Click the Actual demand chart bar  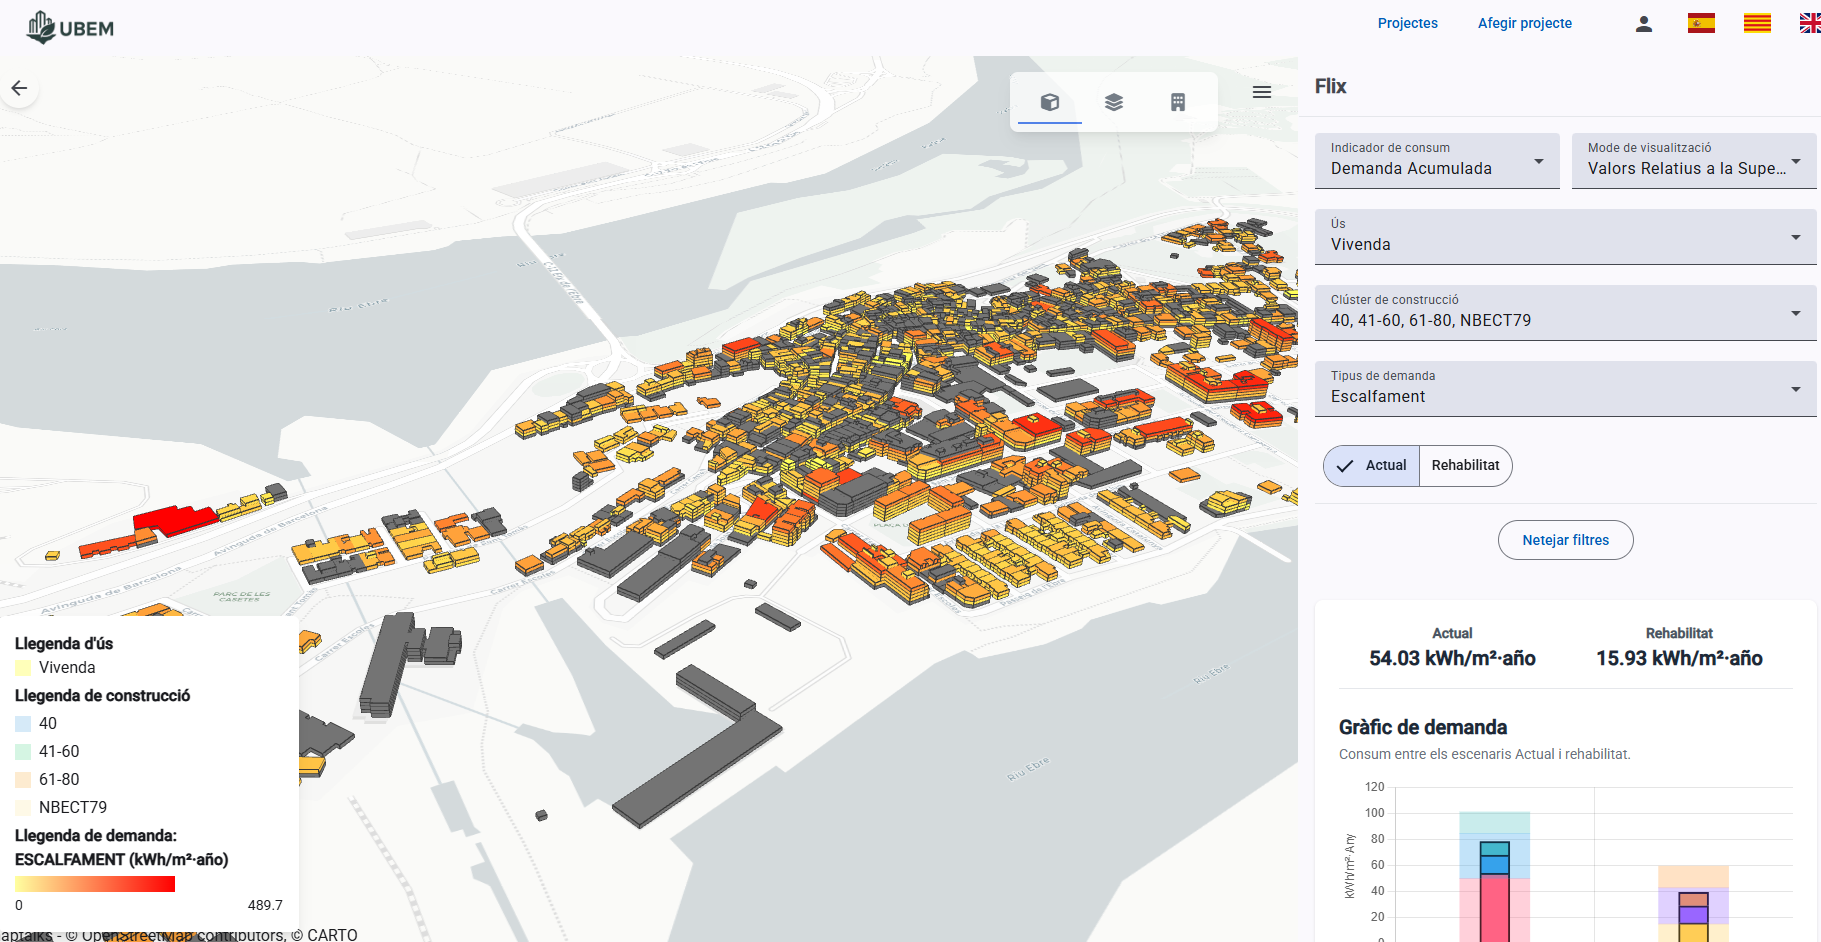point(1494,892)
